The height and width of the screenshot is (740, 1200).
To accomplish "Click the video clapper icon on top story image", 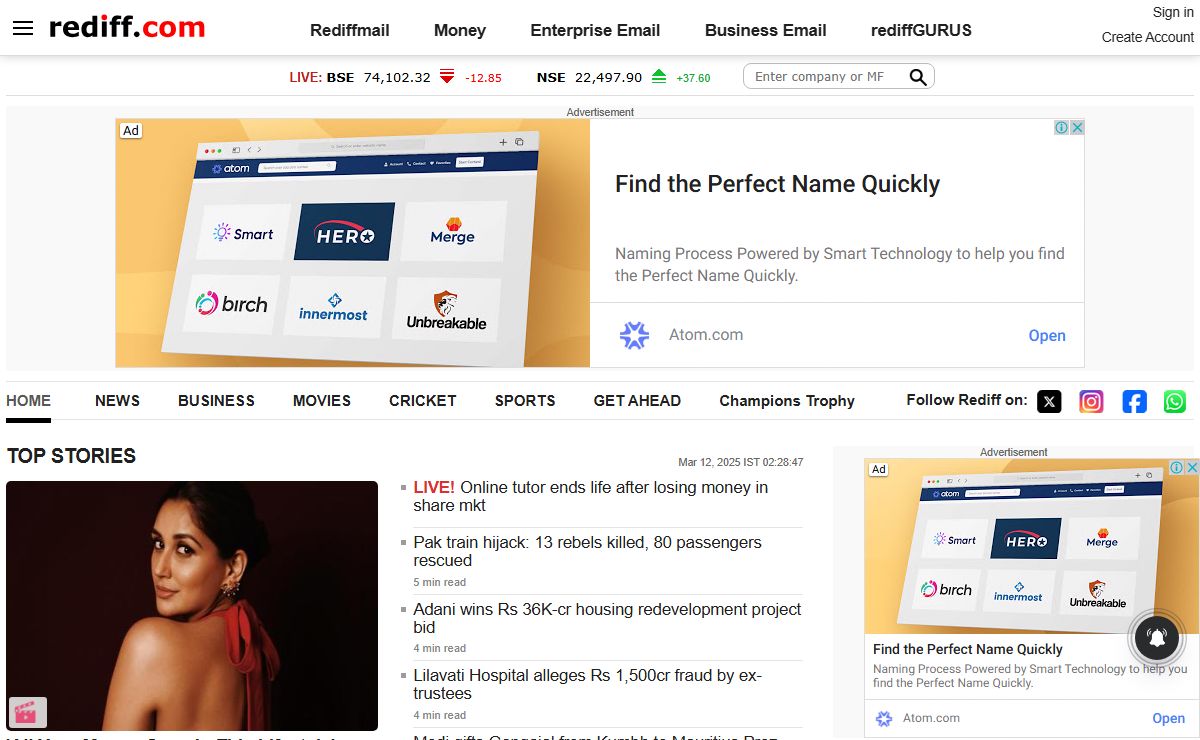I will 28,712.
